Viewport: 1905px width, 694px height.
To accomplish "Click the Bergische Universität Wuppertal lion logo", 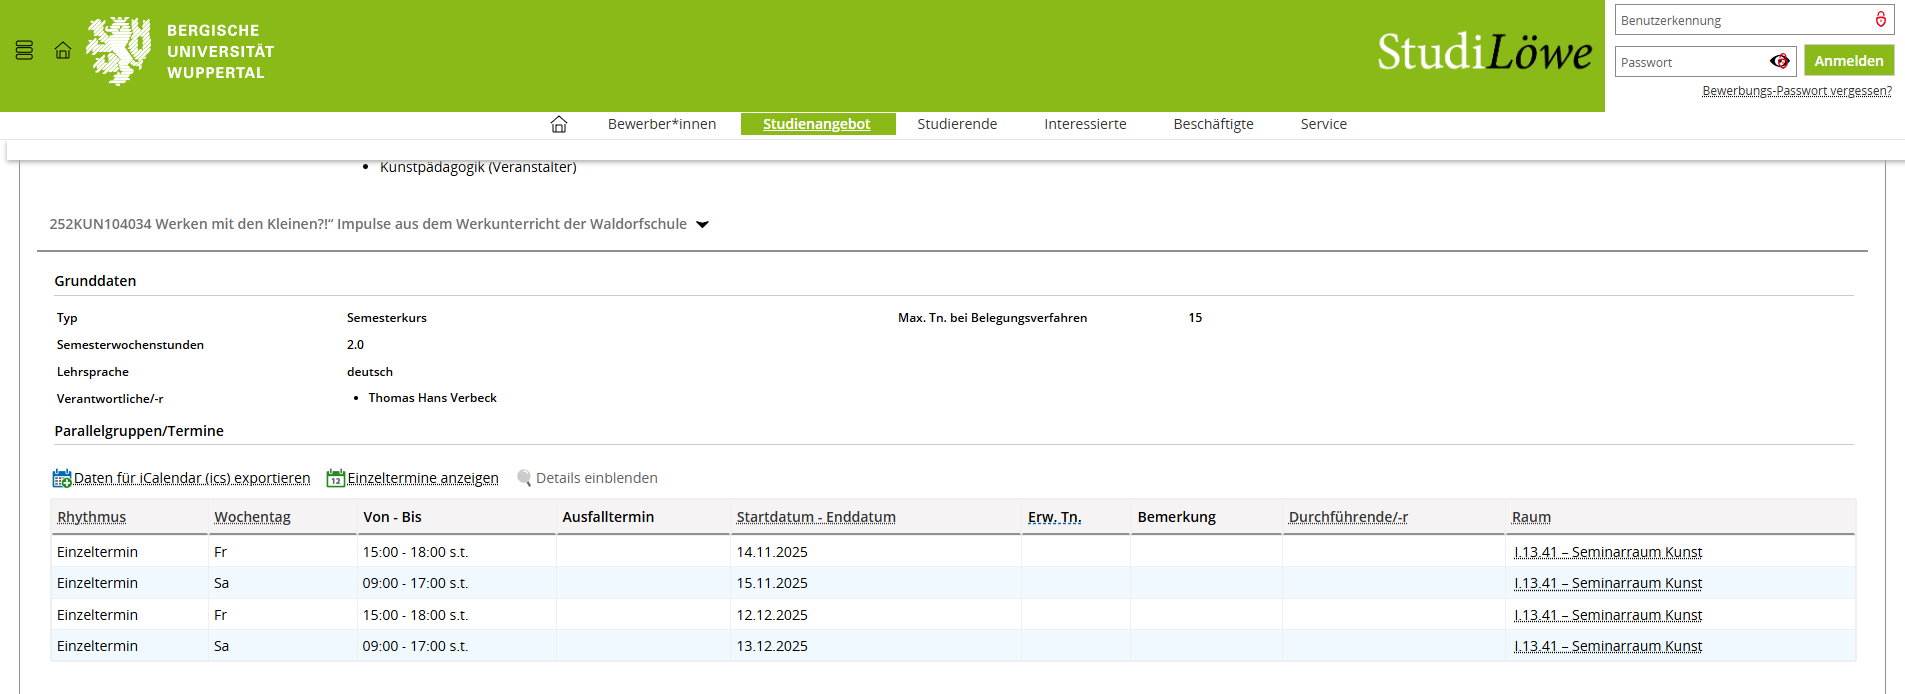I will (119, 51).
